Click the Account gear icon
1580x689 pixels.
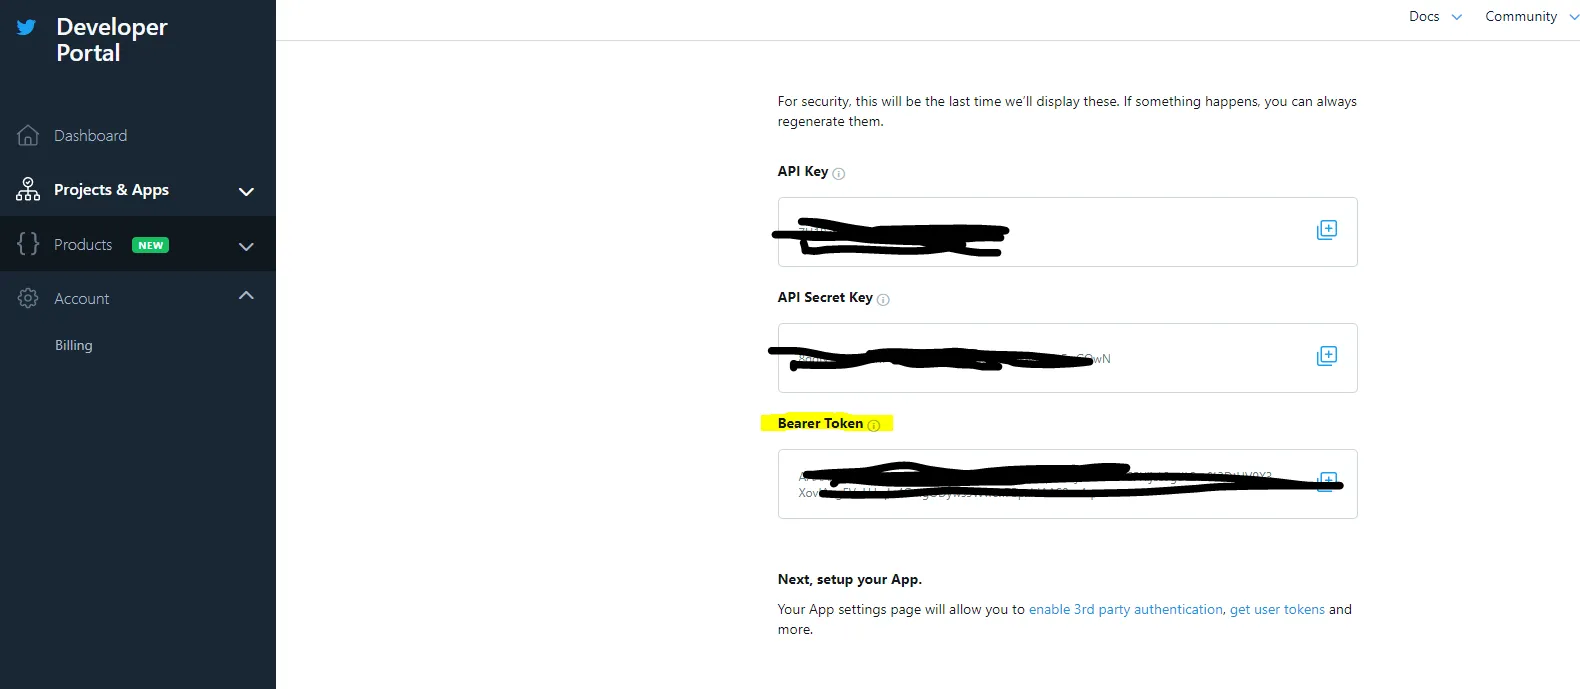28,298
